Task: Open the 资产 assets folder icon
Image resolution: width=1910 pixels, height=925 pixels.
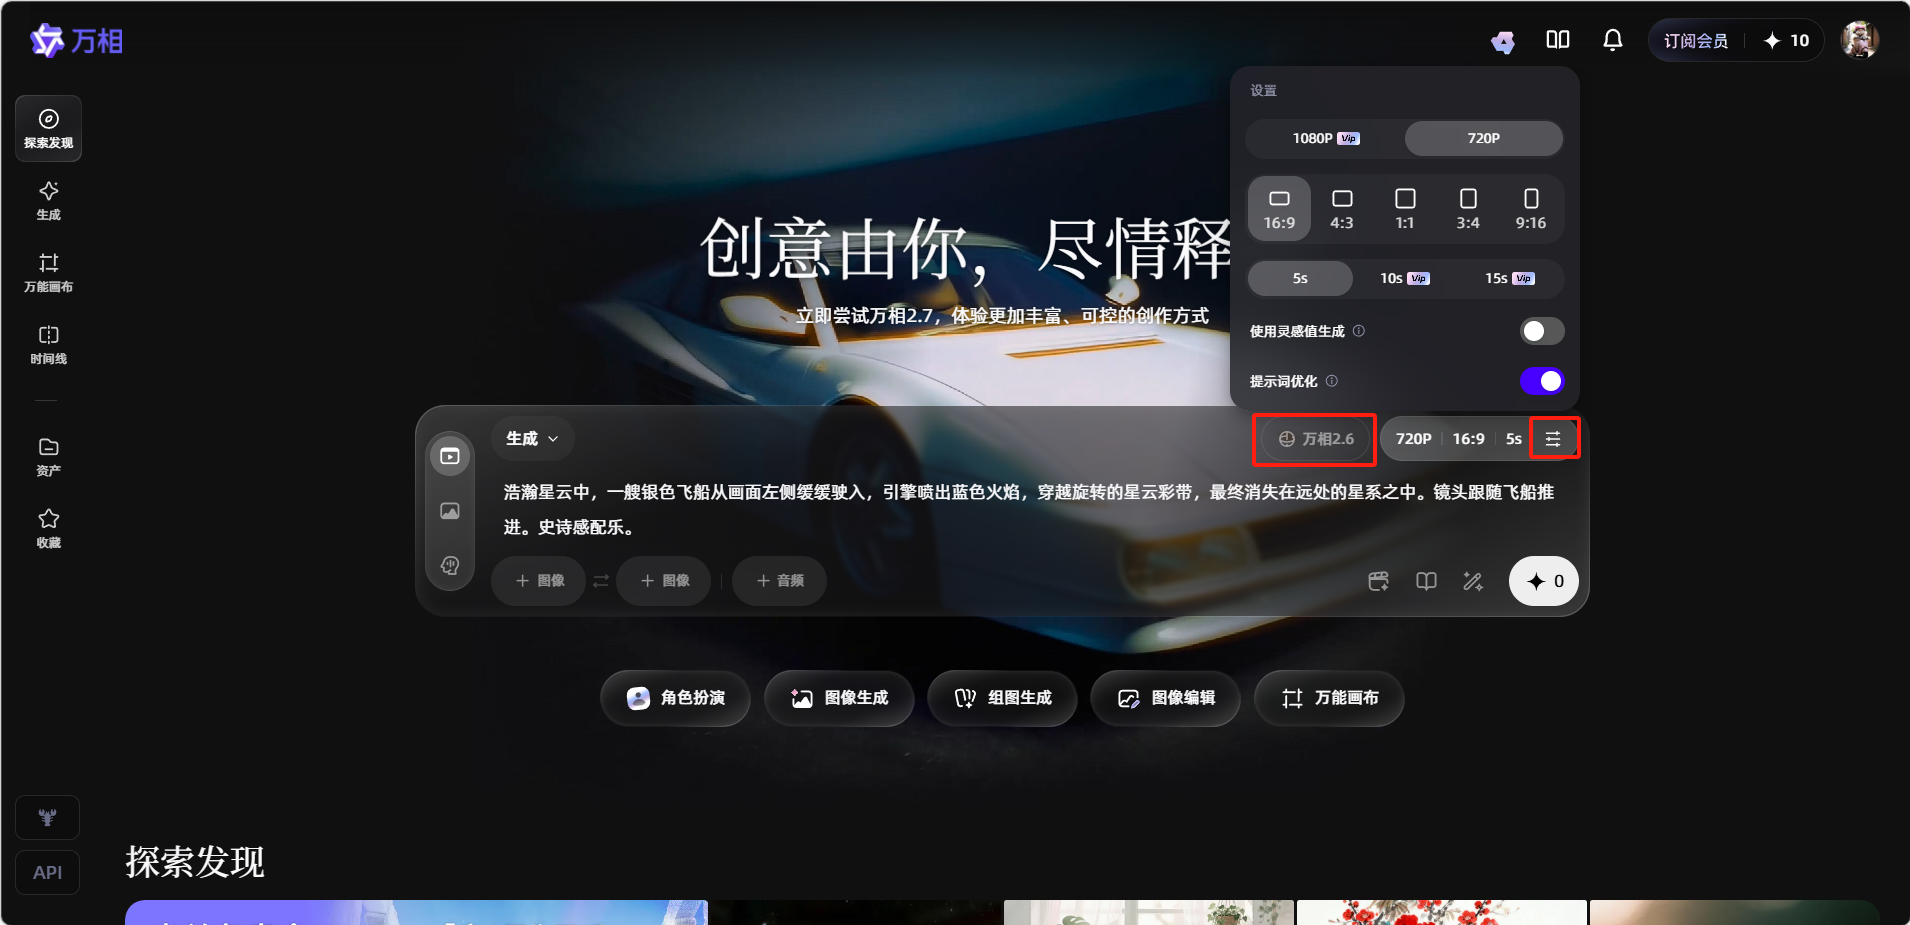Action: coord(48,456)
